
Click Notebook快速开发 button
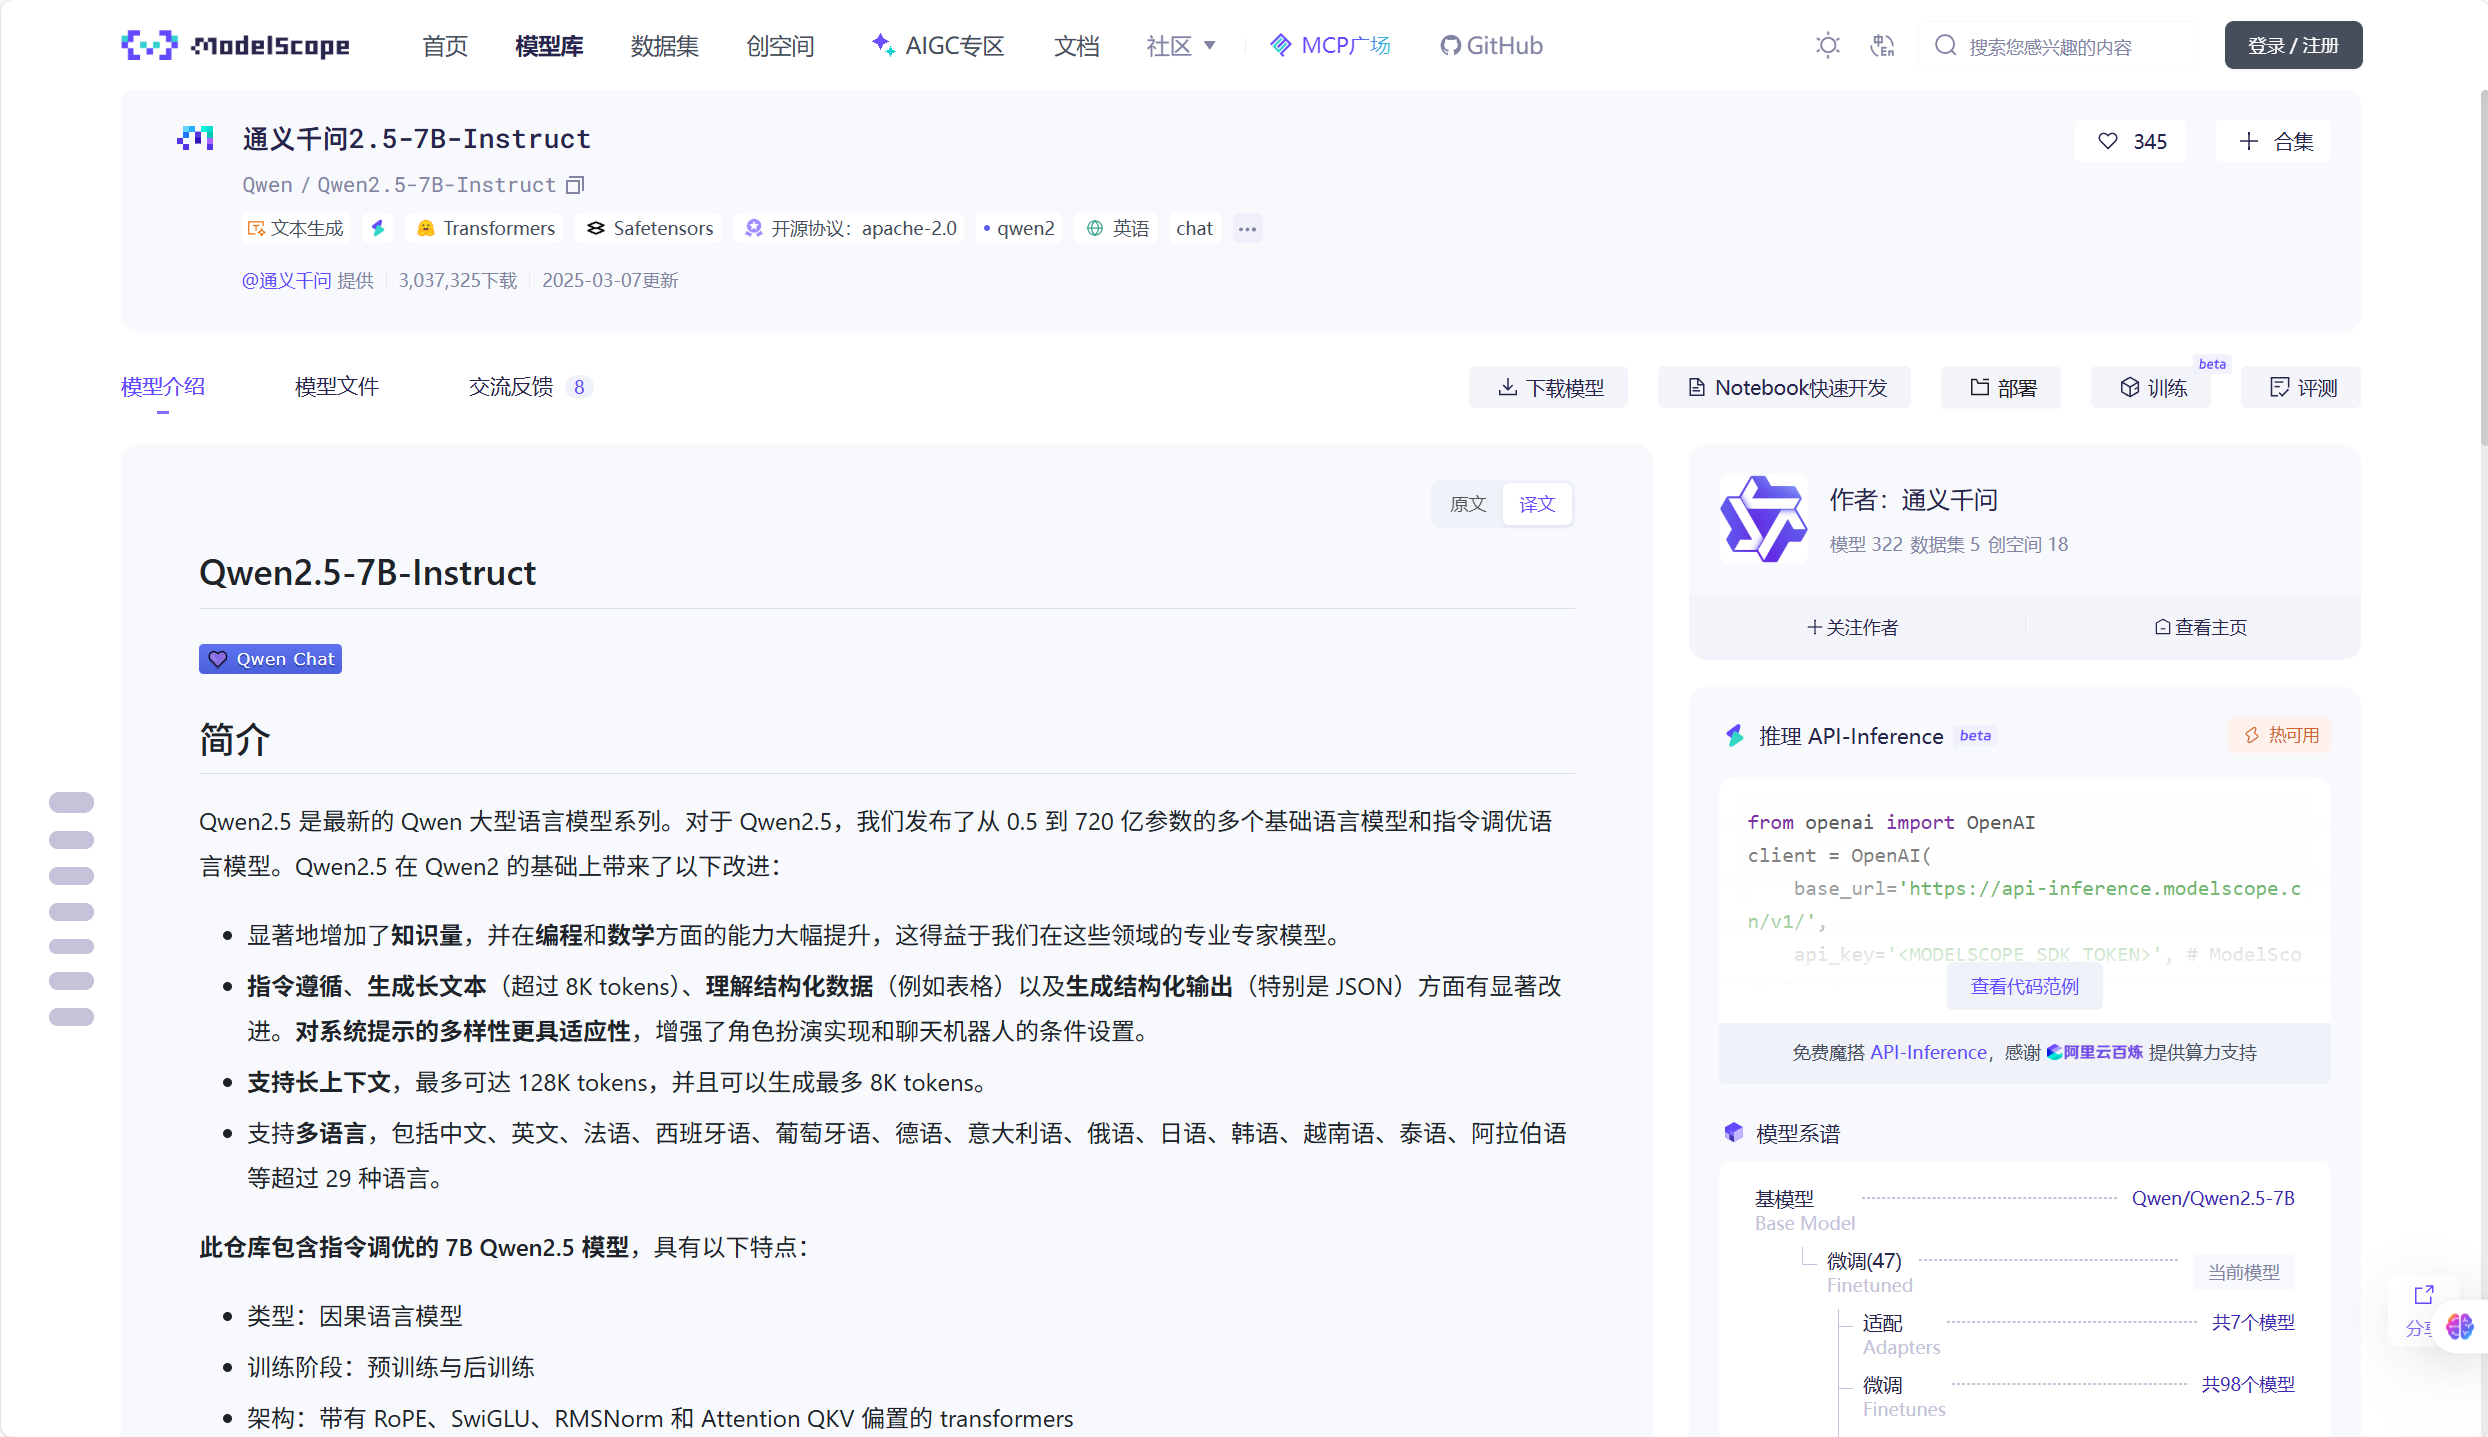pyautogui.click(x=1785, y=387)
